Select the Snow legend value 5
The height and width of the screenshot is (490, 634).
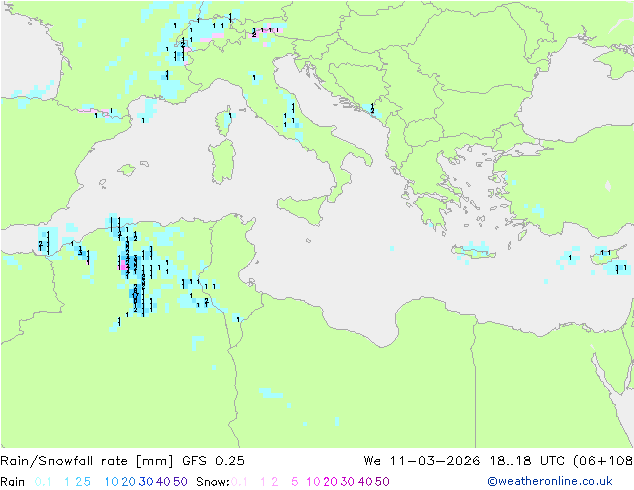[x=295, y=482]
